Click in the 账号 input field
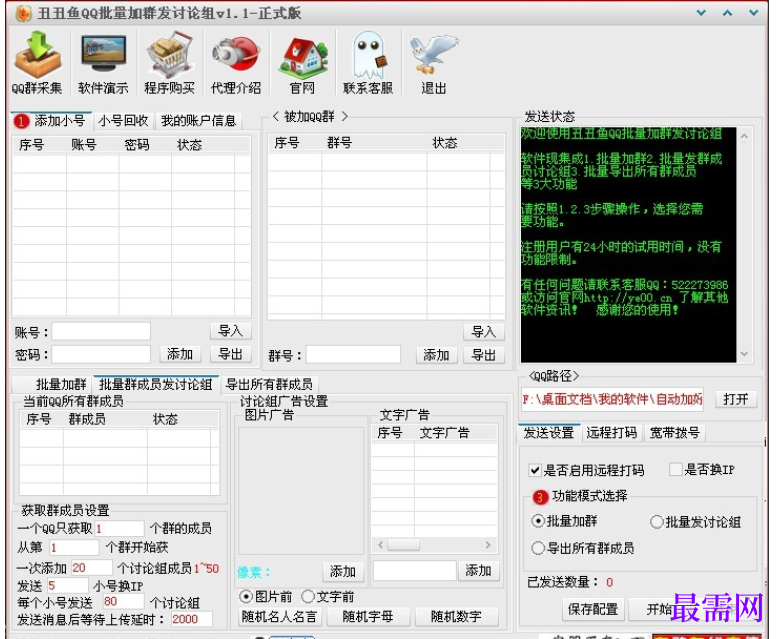Viewport: 782px width, 639px height. tap(101, 331)
